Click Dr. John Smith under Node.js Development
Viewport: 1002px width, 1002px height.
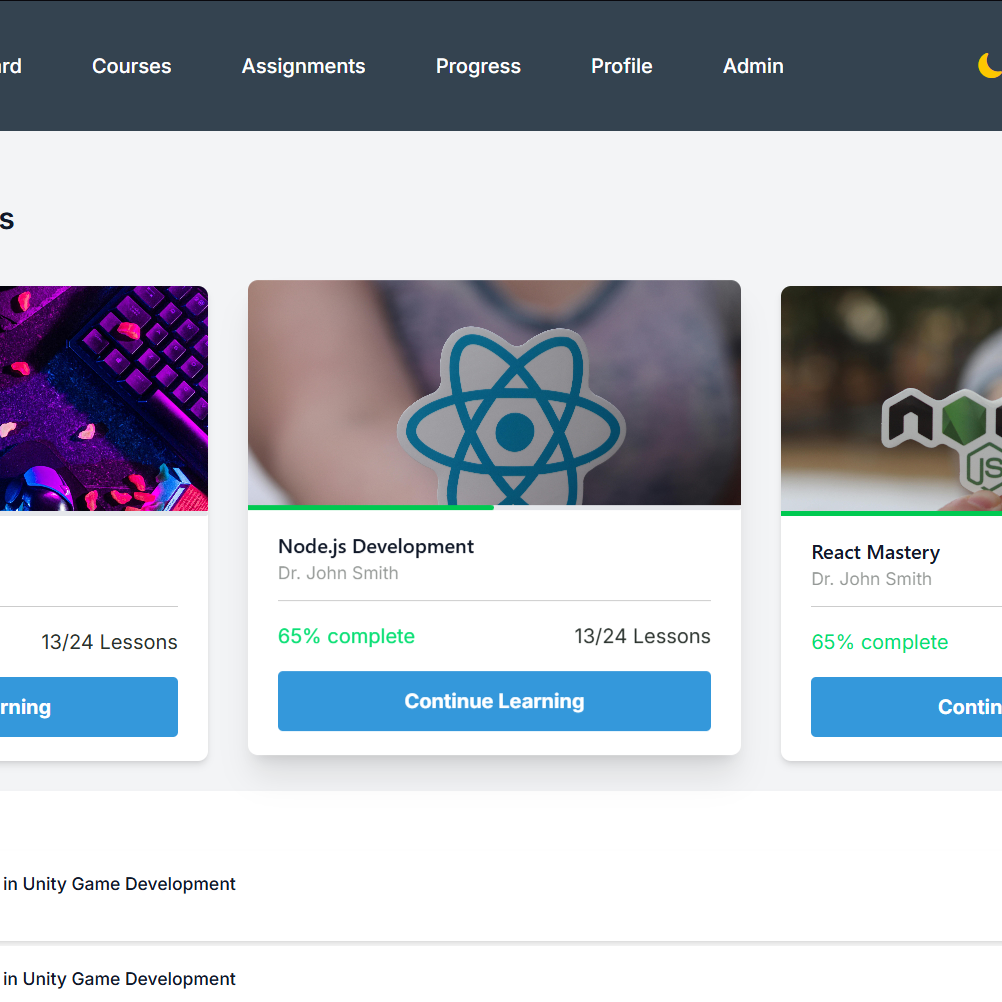[x=338, y=573]
